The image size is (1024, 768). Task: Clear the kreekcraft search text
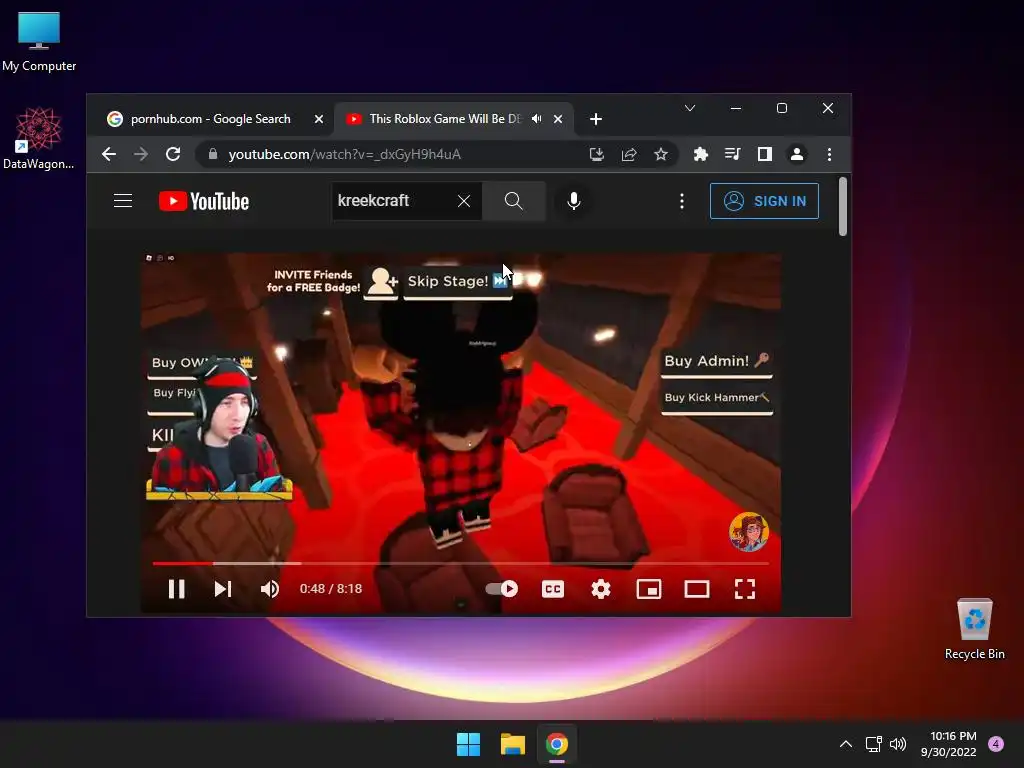464,200
